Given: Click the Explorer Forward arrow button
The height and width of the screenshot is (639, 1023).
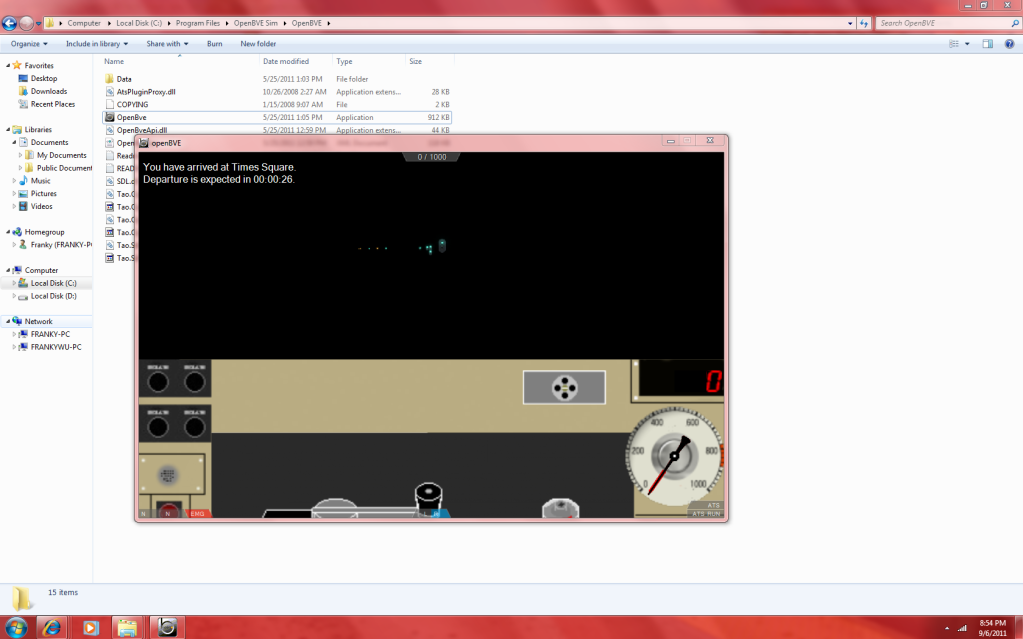Looking at the screenshot, I should pos(26,23).
